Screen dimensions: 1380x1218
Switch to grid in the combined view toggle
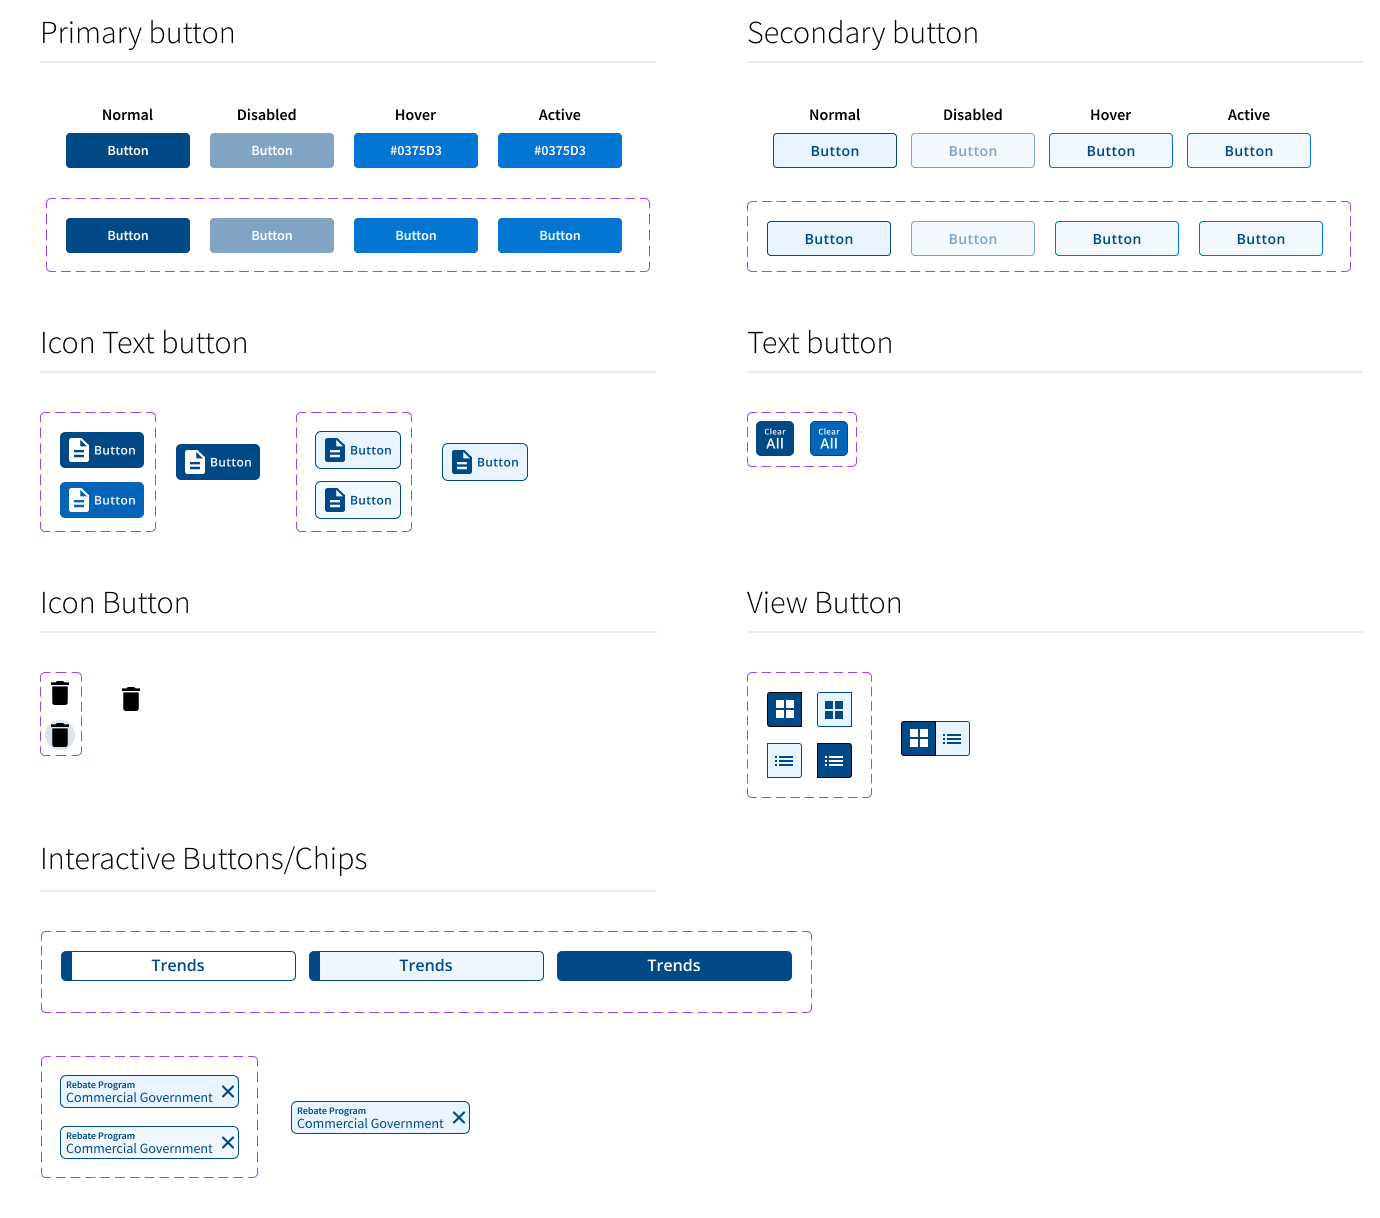[918, 739]
